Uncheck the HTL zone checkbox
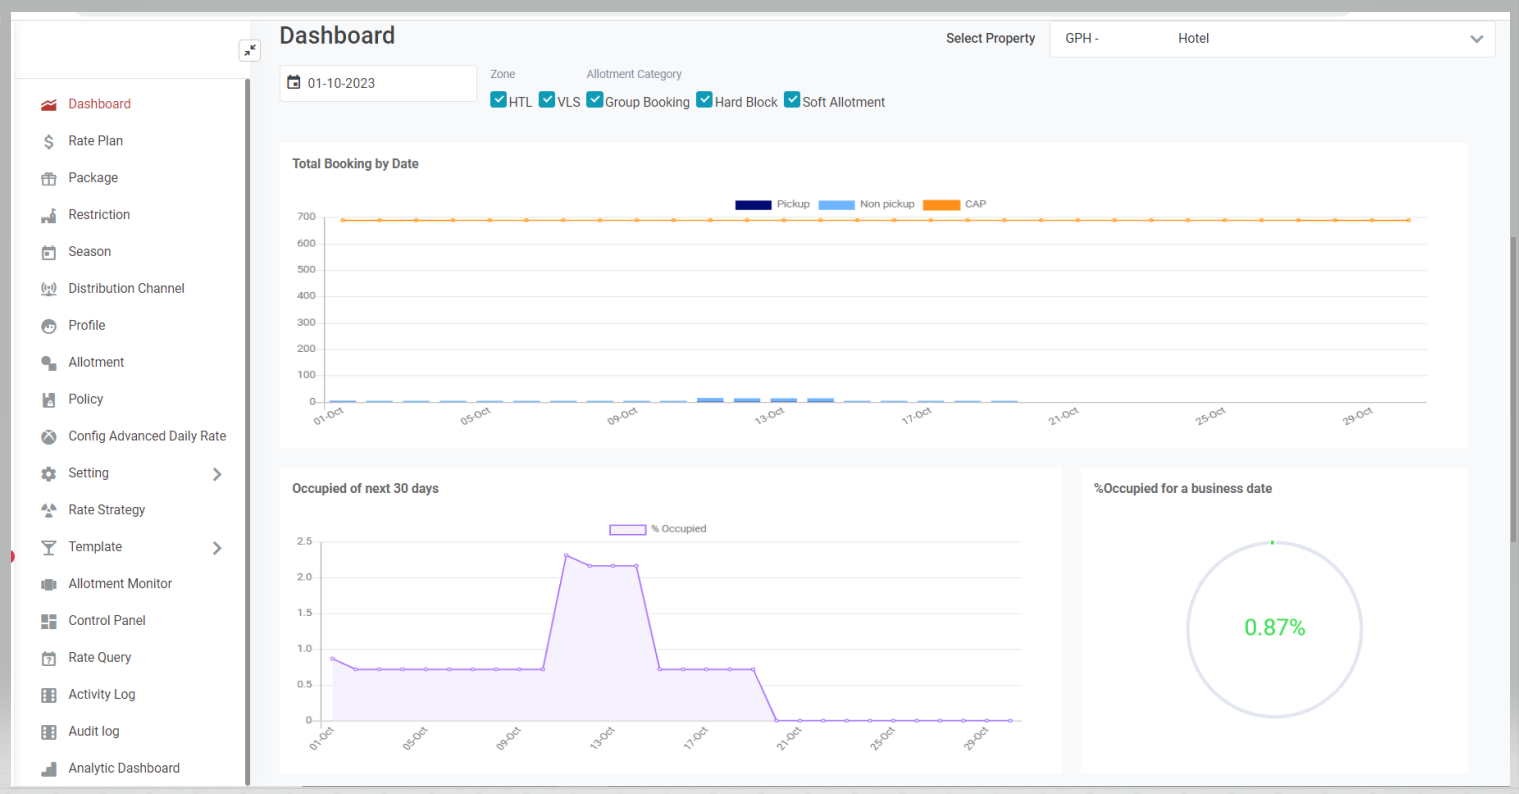The height and width of the screenshot is (794, 1519). pos(497,99)
